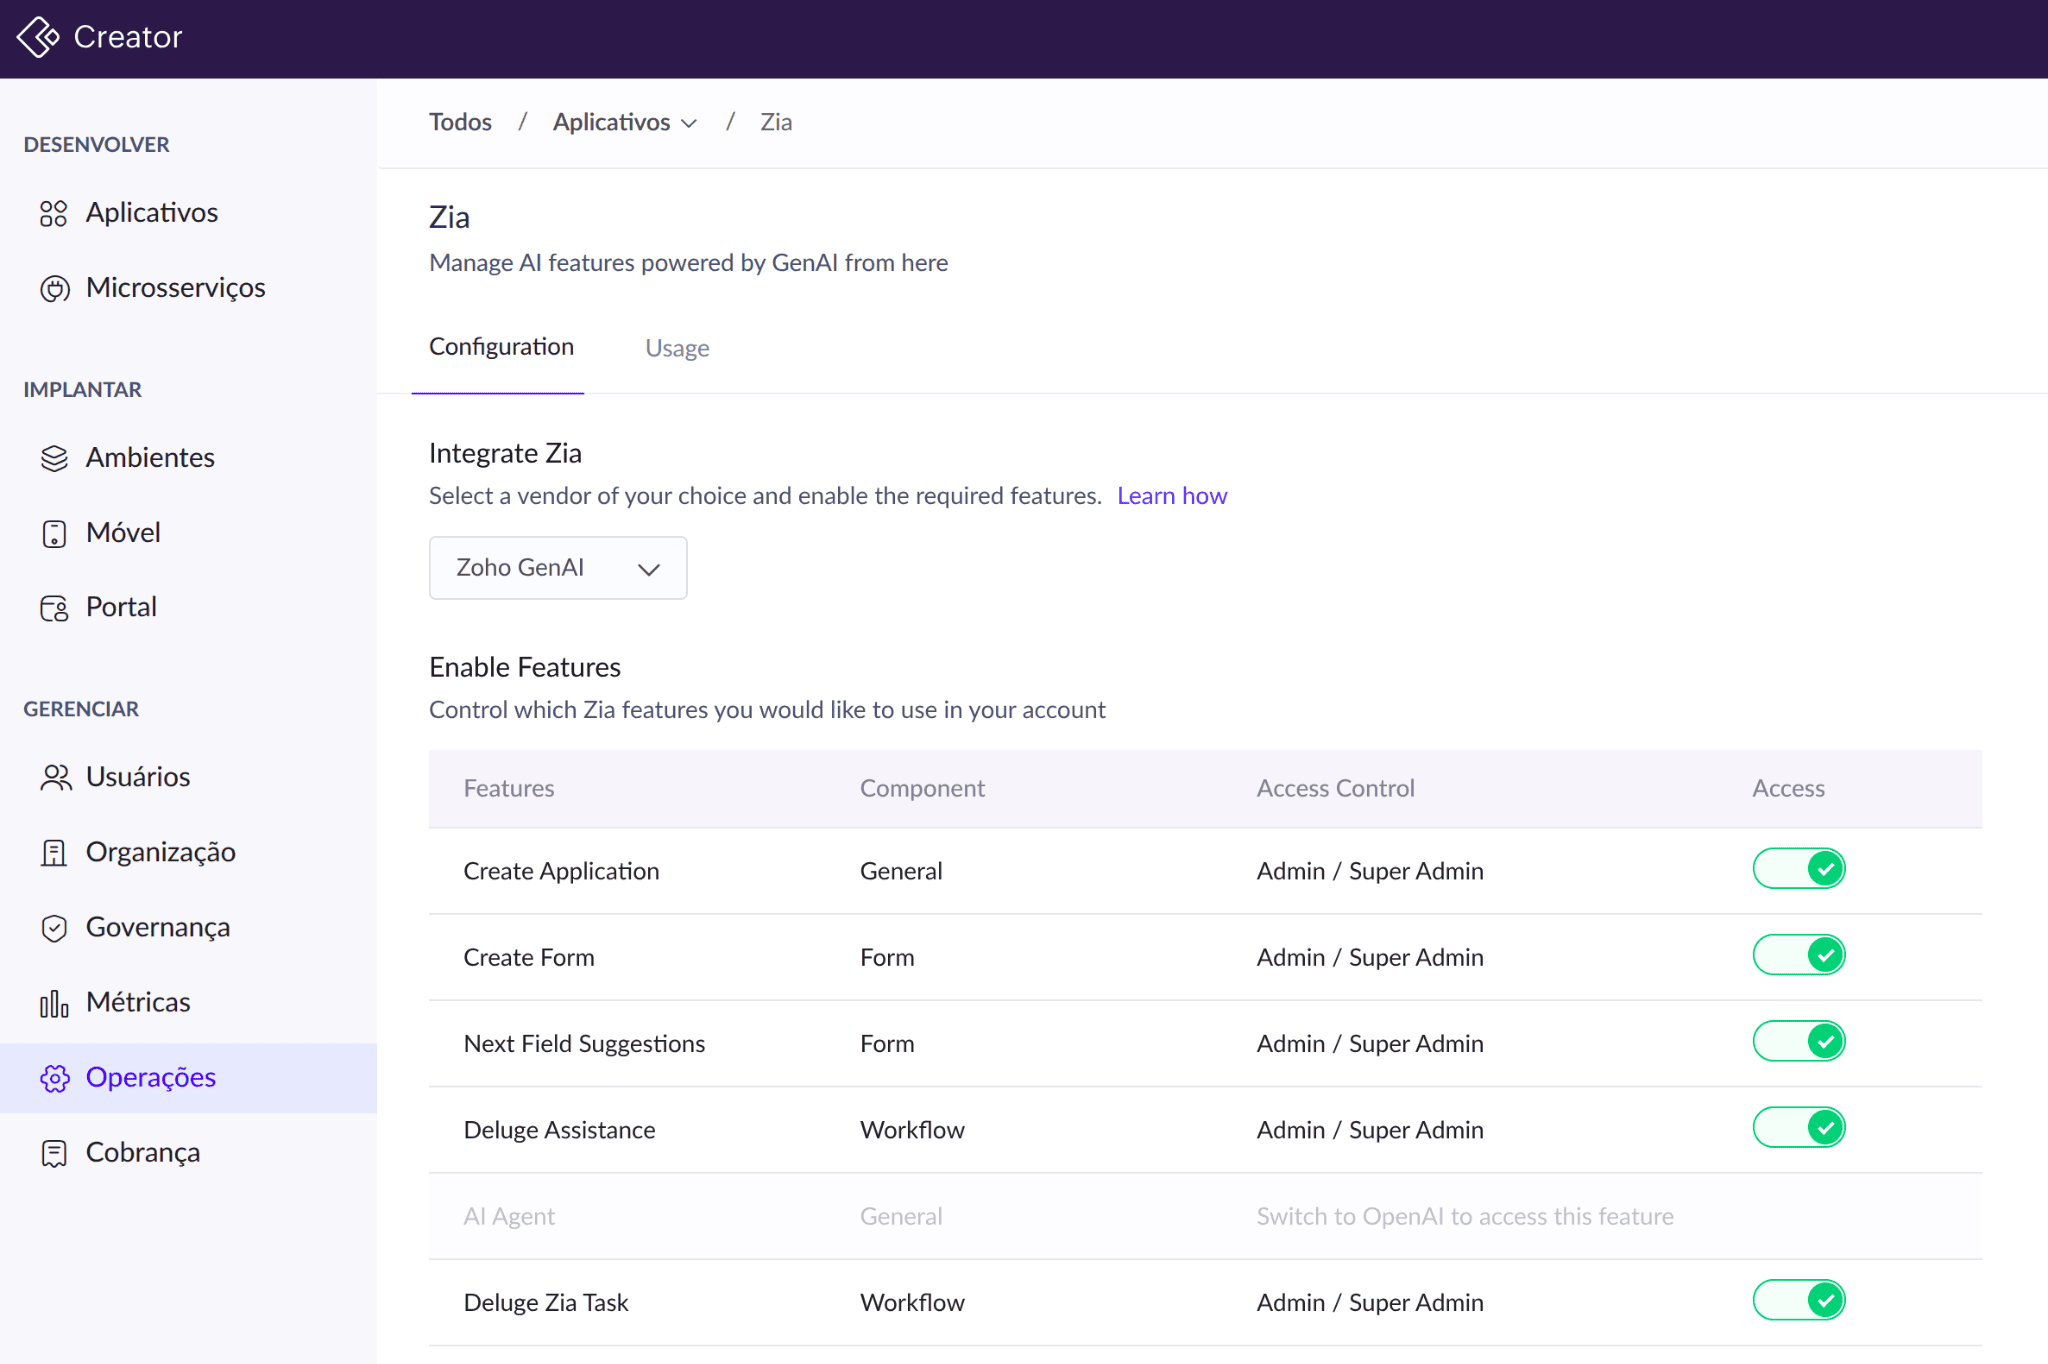Select the Portal sidebar icon
The height and width of the screenshot is (1364, 2048).
[x=54, y=608]
